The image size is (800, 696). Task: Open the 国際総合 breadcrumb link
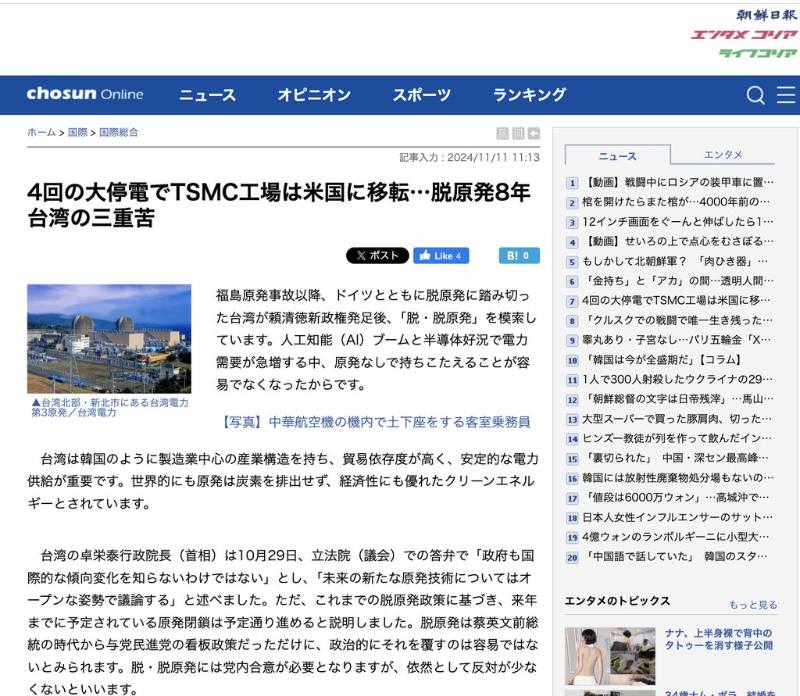(118, 132)
